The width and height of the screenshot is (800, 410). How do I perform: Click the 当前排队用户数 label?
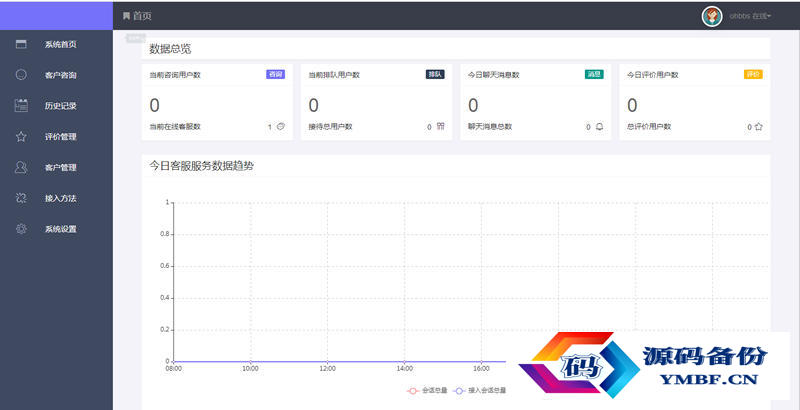click(334, 75)
